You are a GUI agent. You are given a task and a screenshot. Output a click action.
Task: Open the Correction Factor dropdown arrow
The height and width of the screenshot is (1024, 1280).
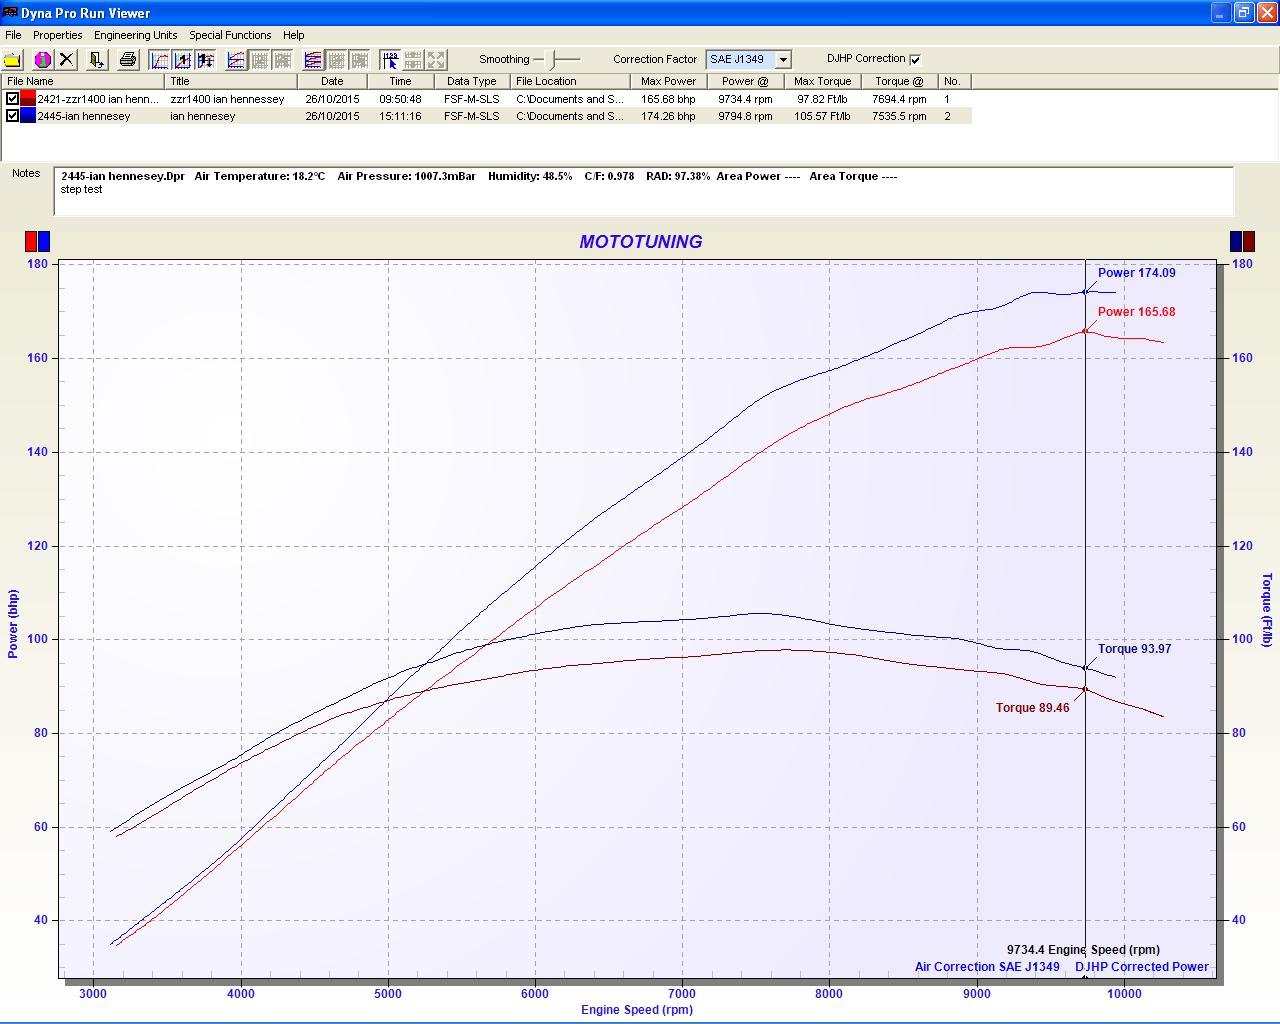pyautogui.click(x=783, y=60)
